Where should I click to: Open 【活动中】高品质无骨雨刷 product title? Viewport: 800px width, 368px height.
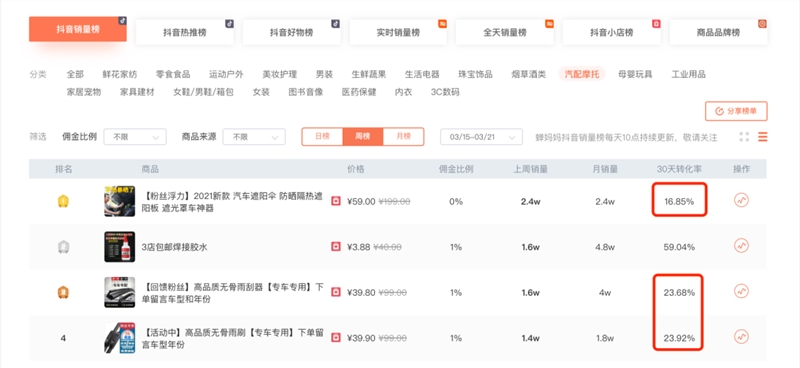[x=233, y=338]
